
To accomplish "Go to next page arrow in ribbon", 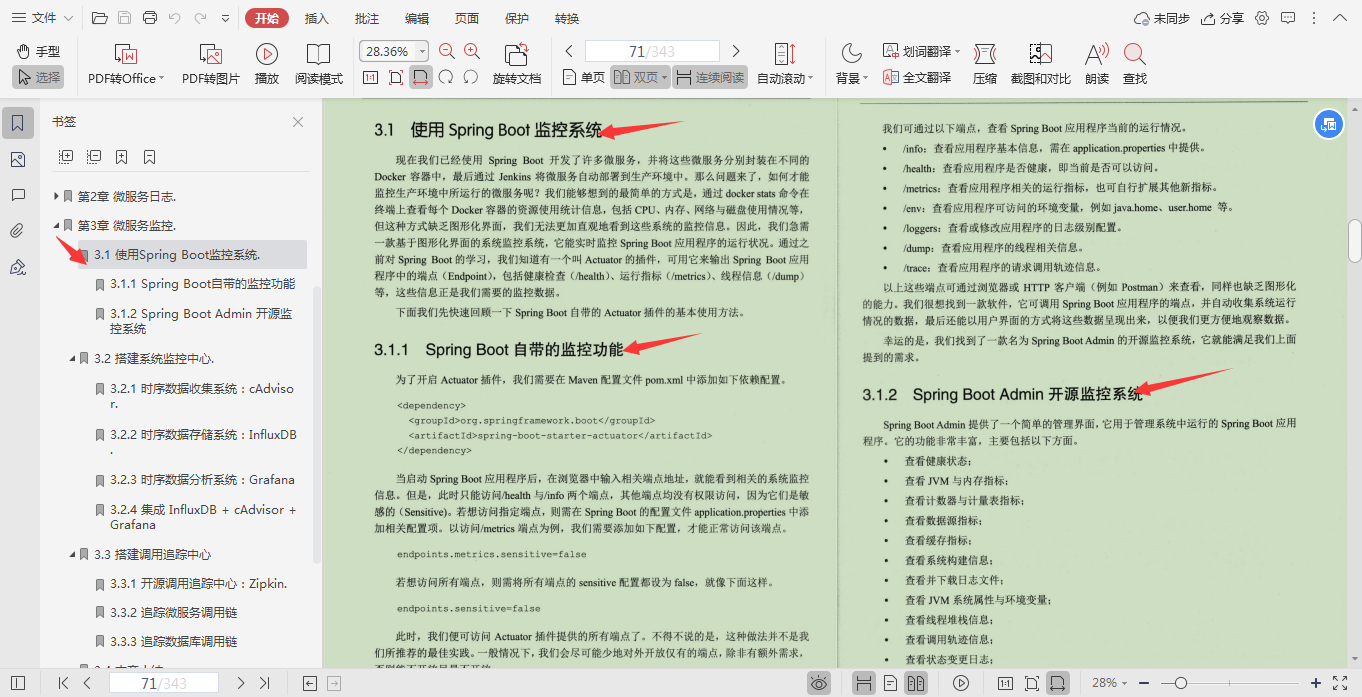I will click(736, 51).
